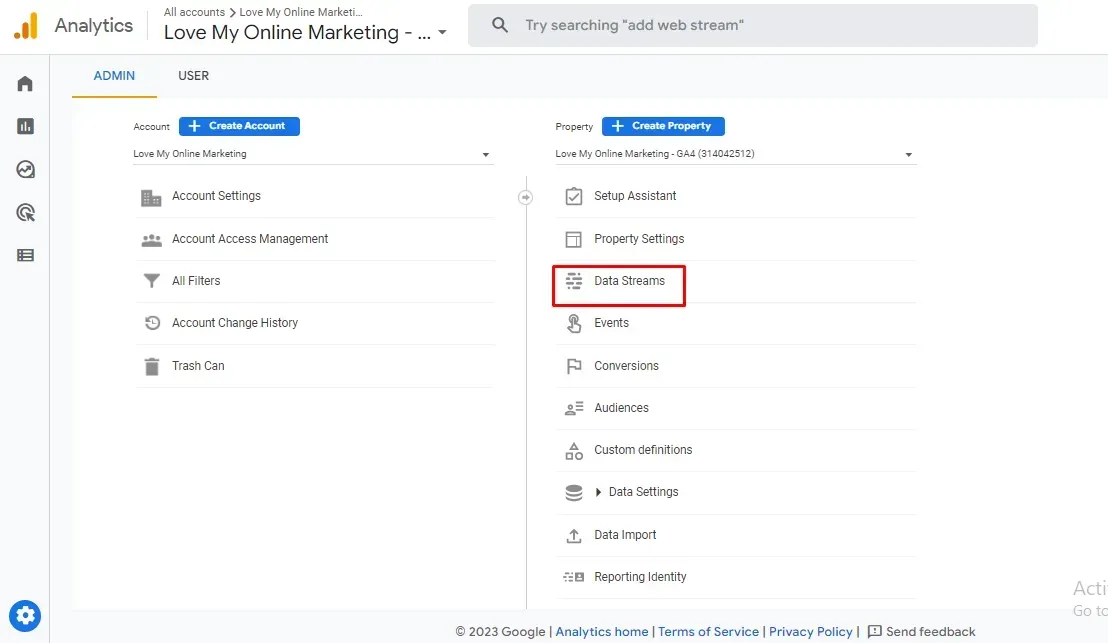Expand the Data Settings triangle
The height and width of the screenshot is (643, 1108).
click(598, 492)
